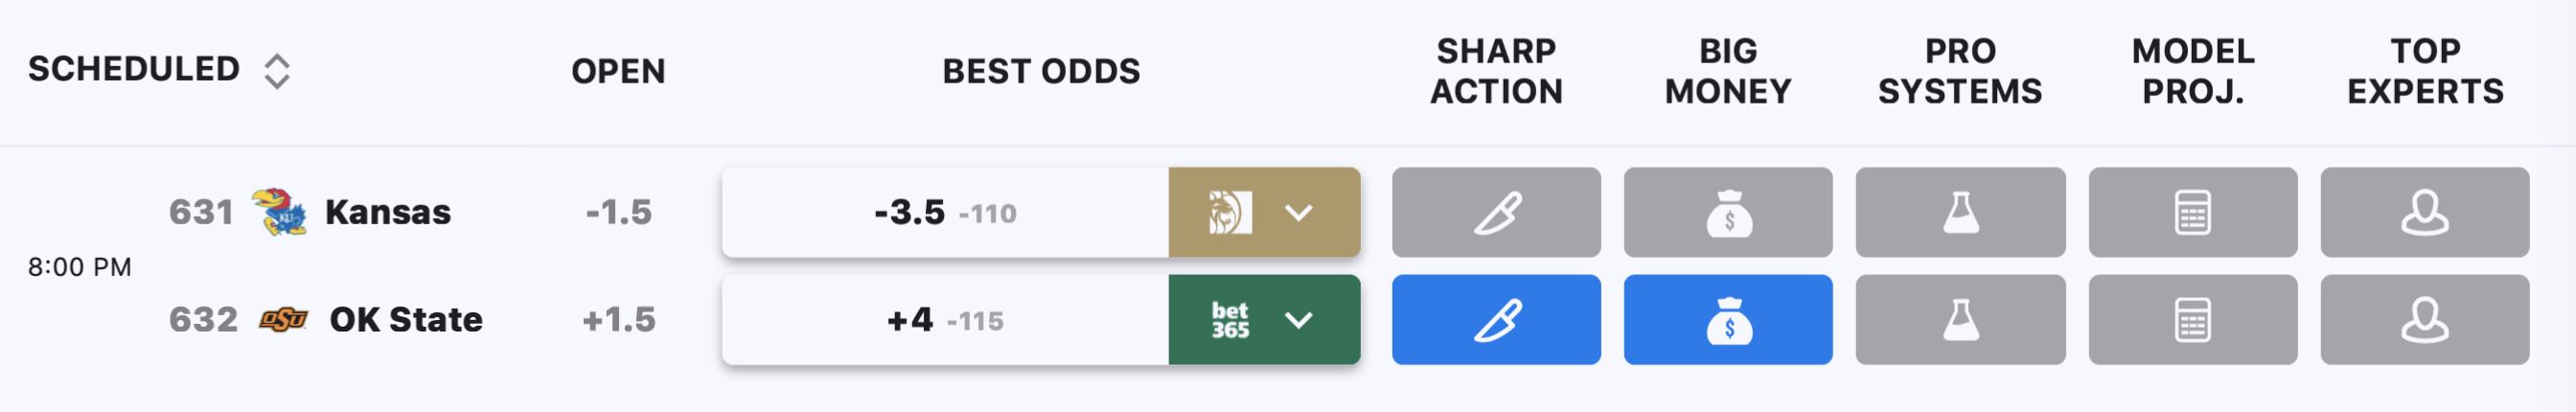Click Kansas Model Projection calculator icon
Screen dimensions: 2576x412
point(2193,212)
